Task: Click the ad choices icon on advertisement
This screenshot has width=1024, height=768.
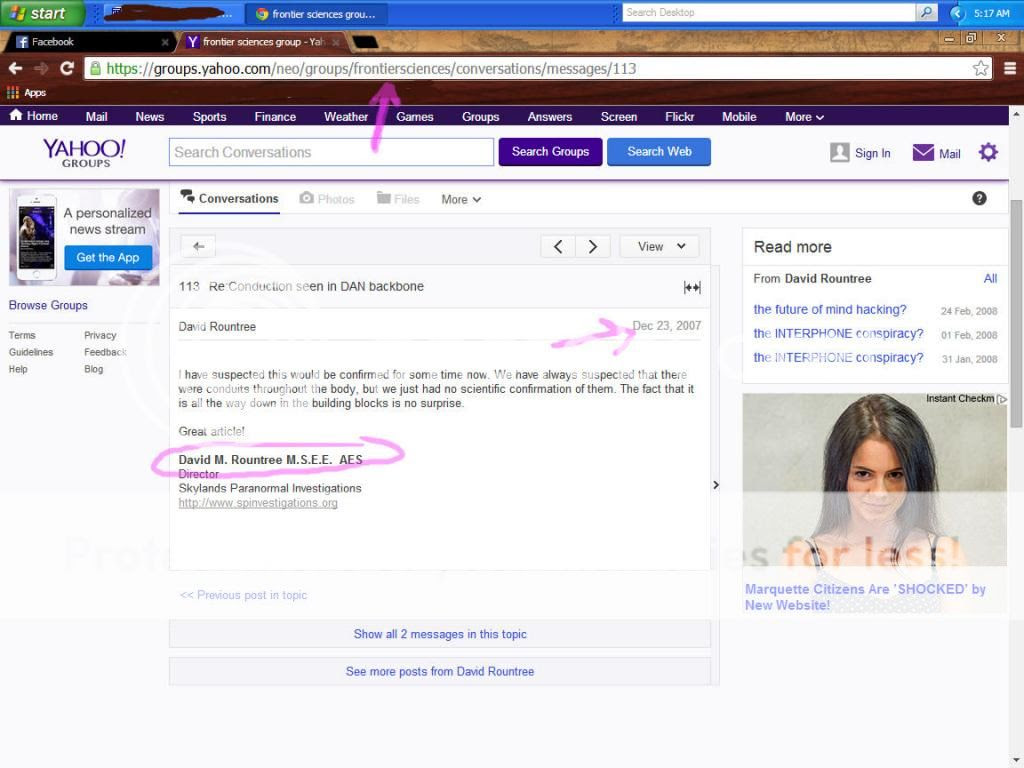Action: click(x=1002, y=398)
